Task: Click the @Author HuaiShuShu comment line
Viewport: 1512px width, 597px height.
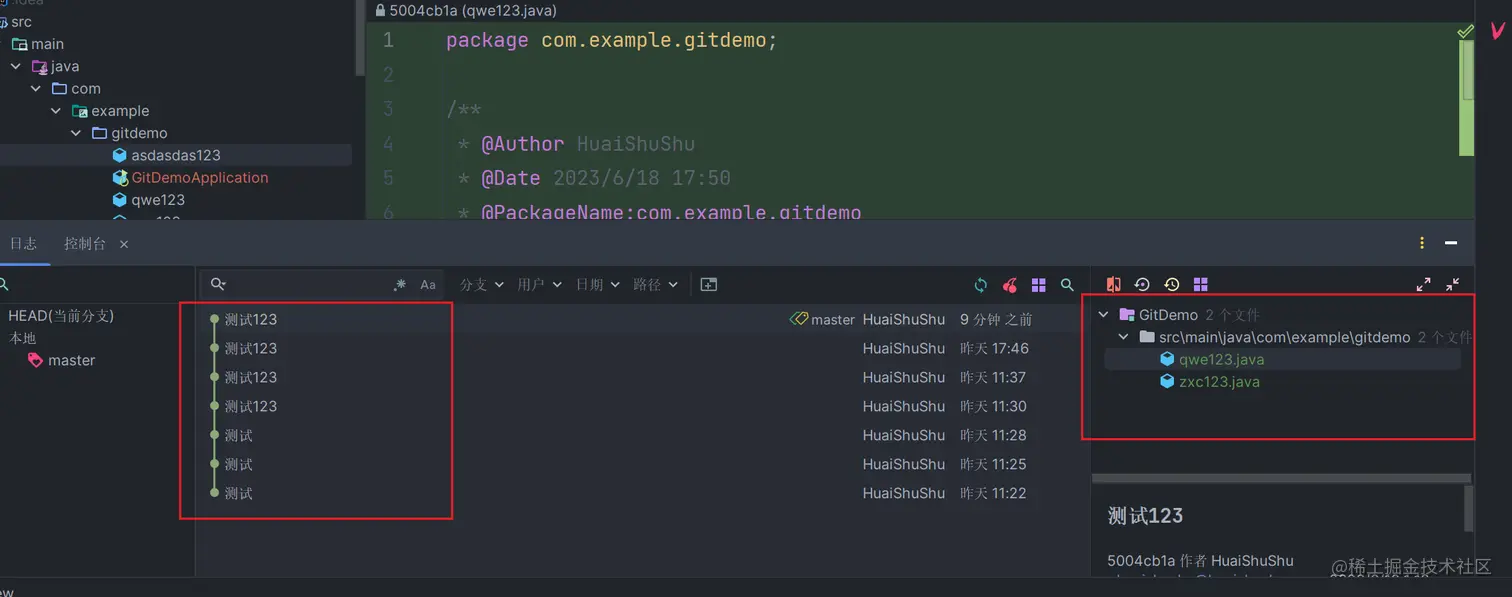Action: pos(588,144)
